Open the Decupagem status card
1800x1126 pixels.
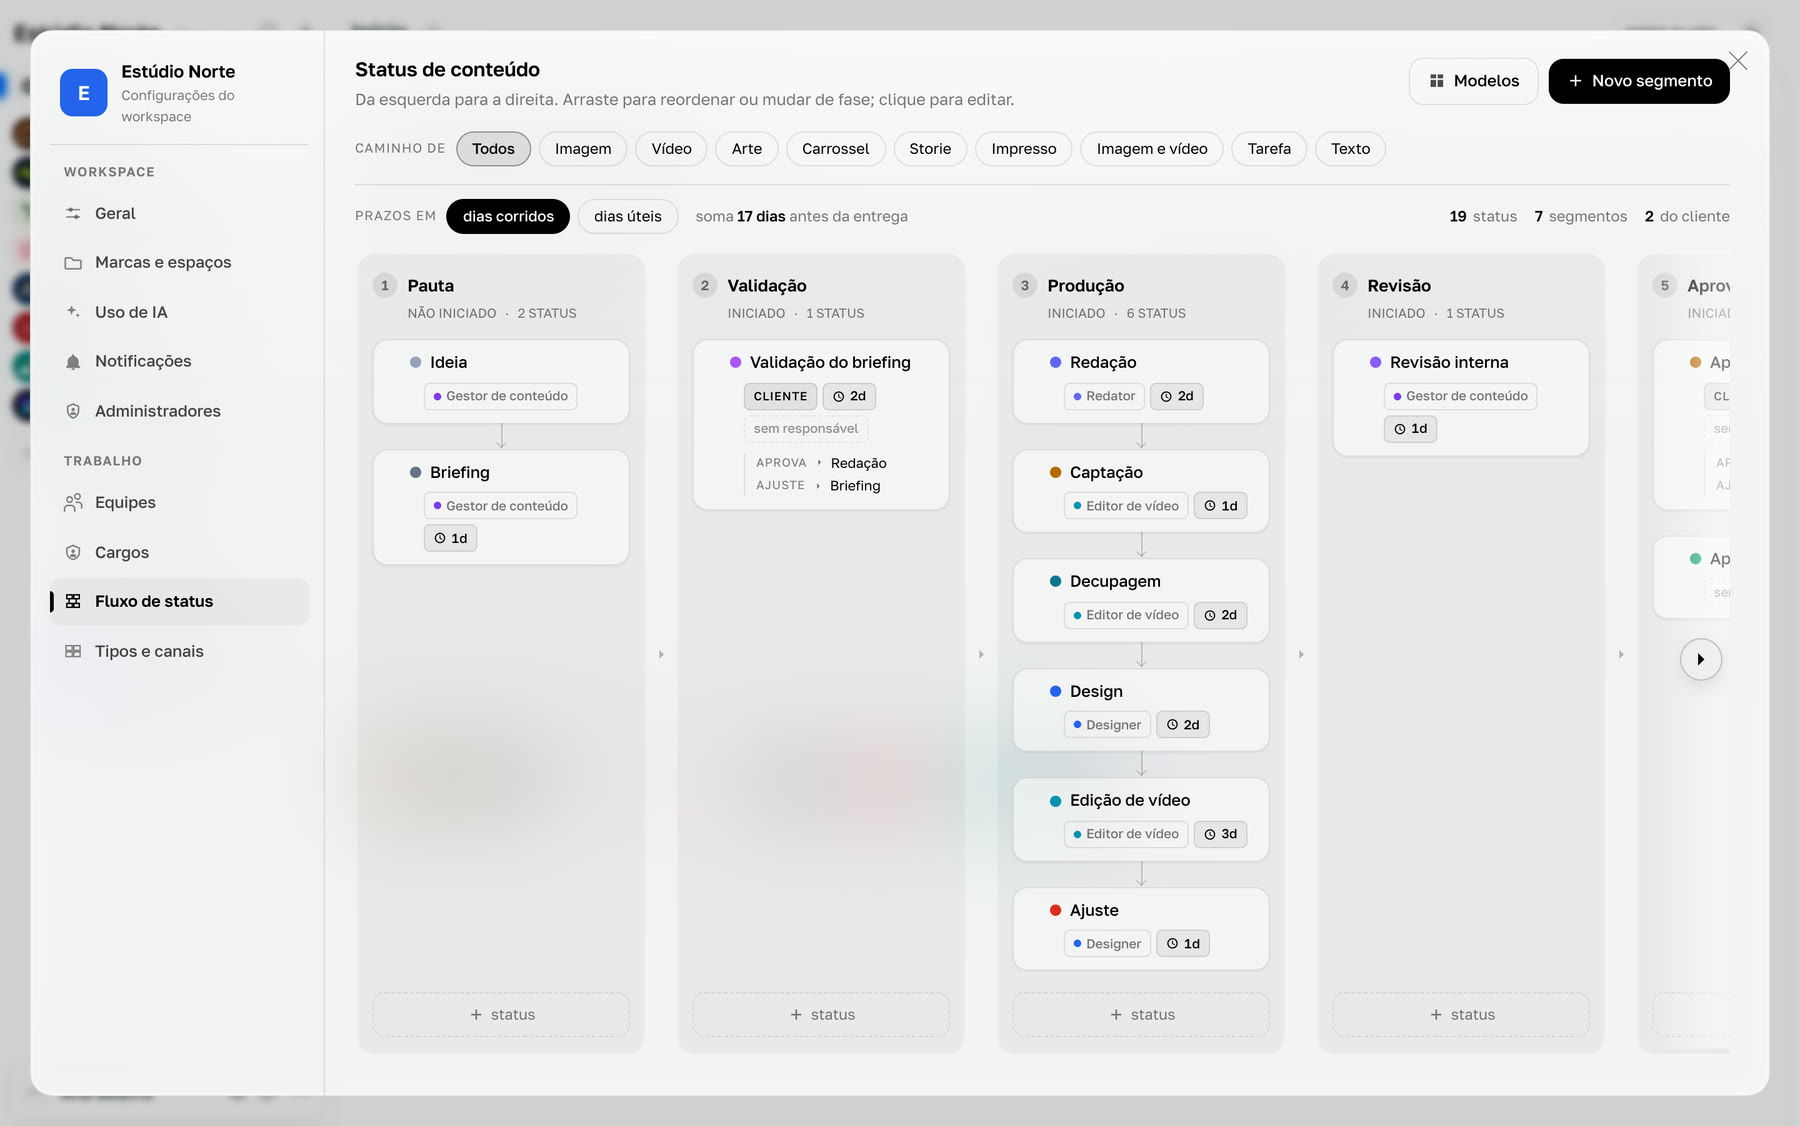click(x=1141, y=600)
